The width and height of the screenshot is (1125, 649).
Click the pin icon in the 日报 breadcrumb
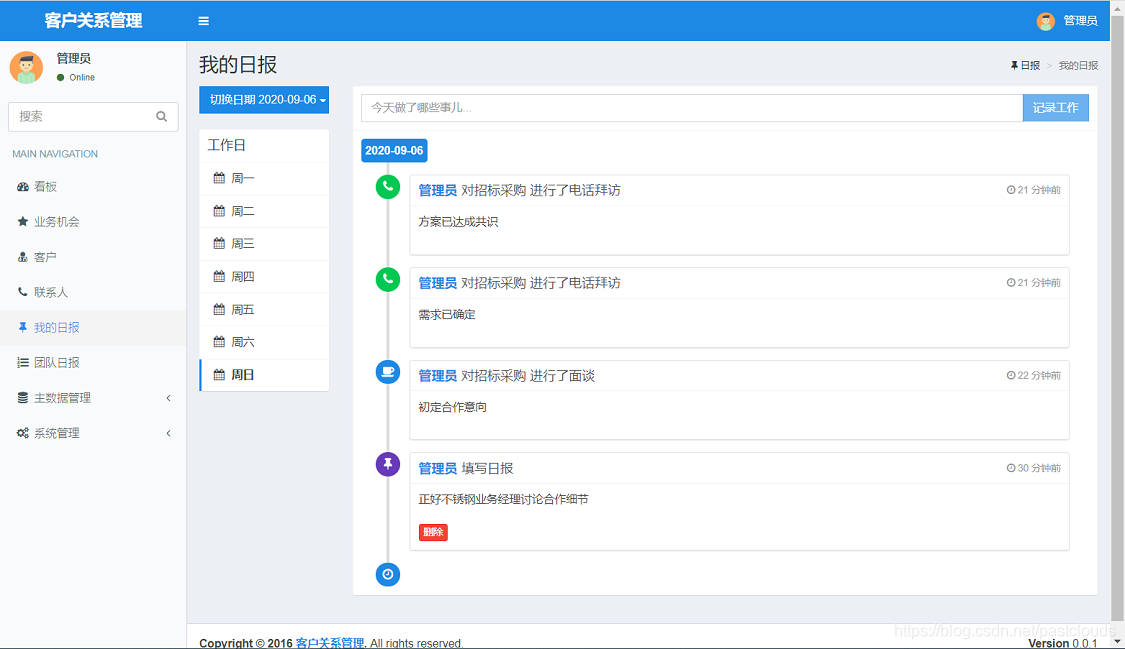[1015, 65]
